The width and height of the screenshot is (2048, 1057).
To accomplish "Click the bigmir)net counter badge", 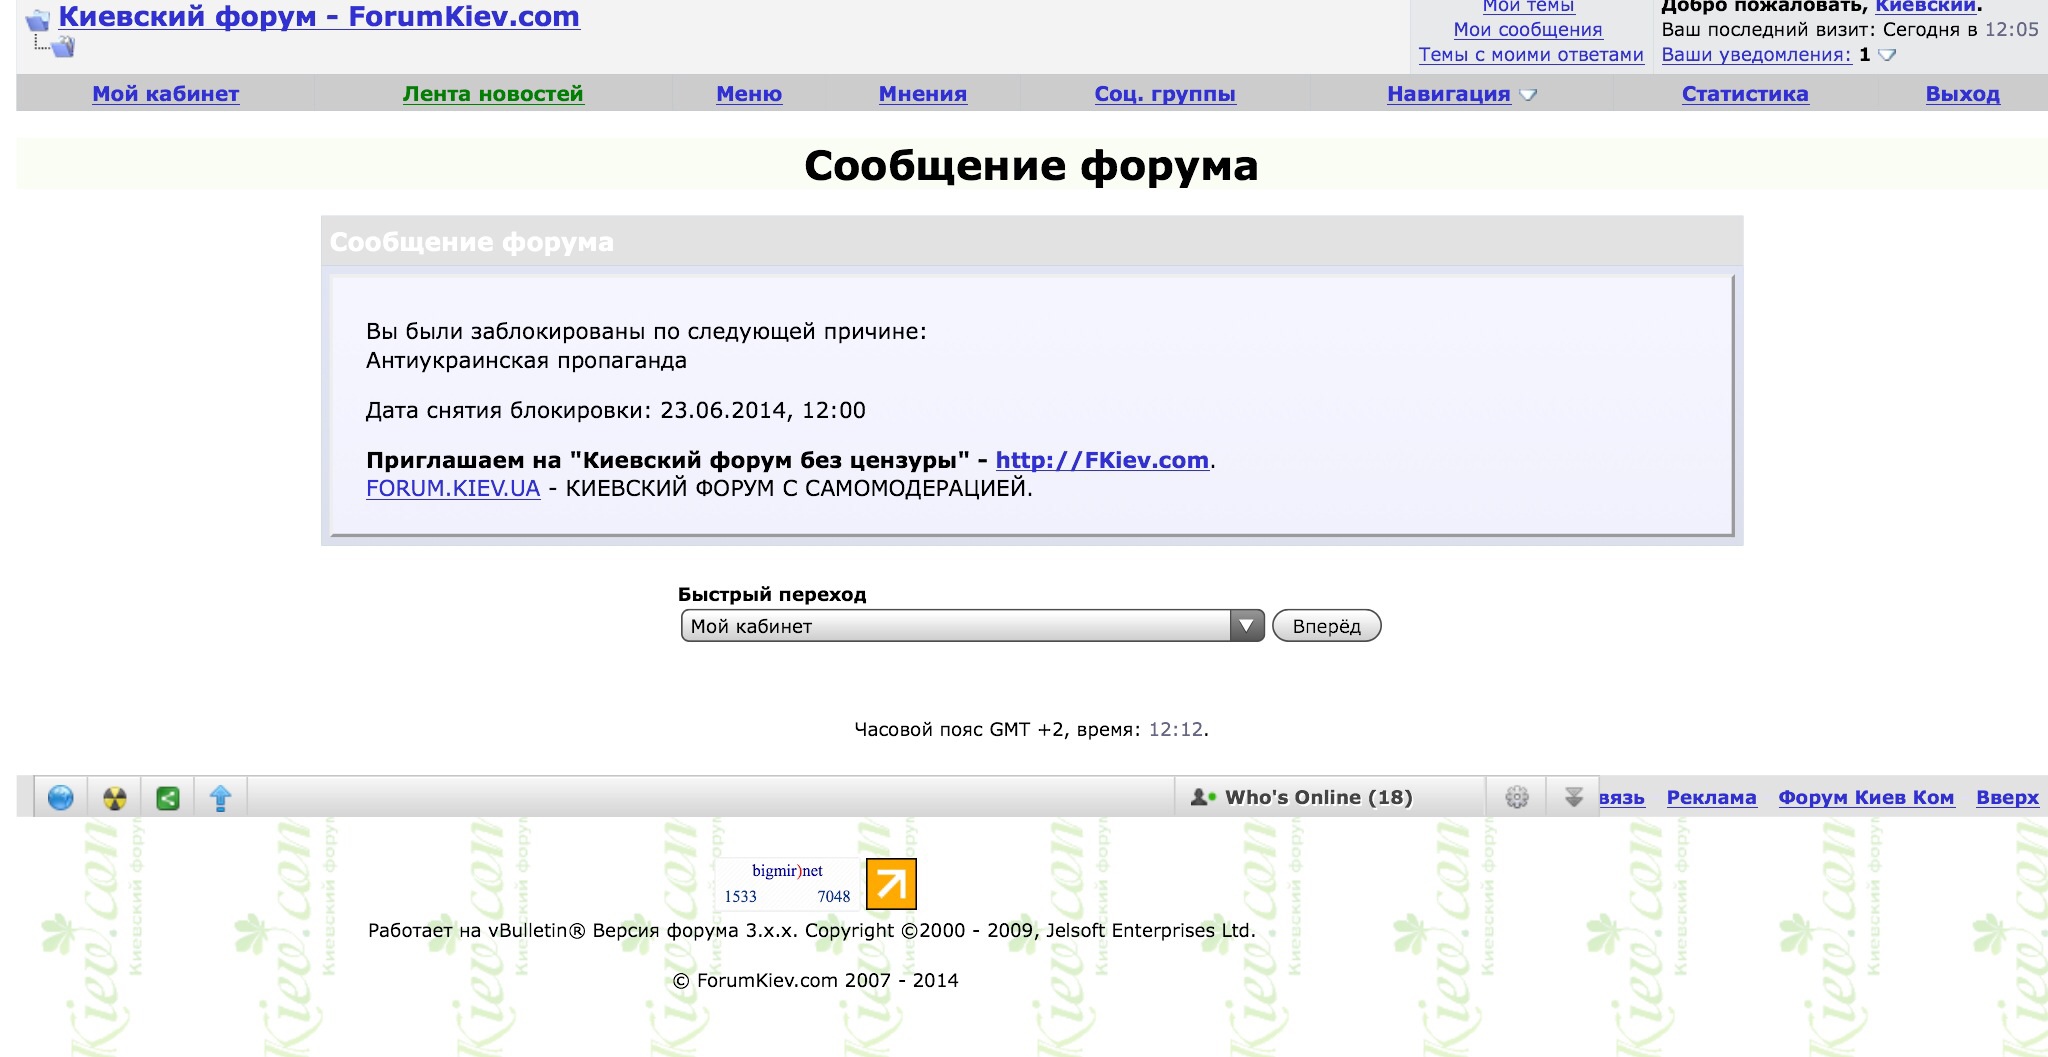I will [788, 884].
